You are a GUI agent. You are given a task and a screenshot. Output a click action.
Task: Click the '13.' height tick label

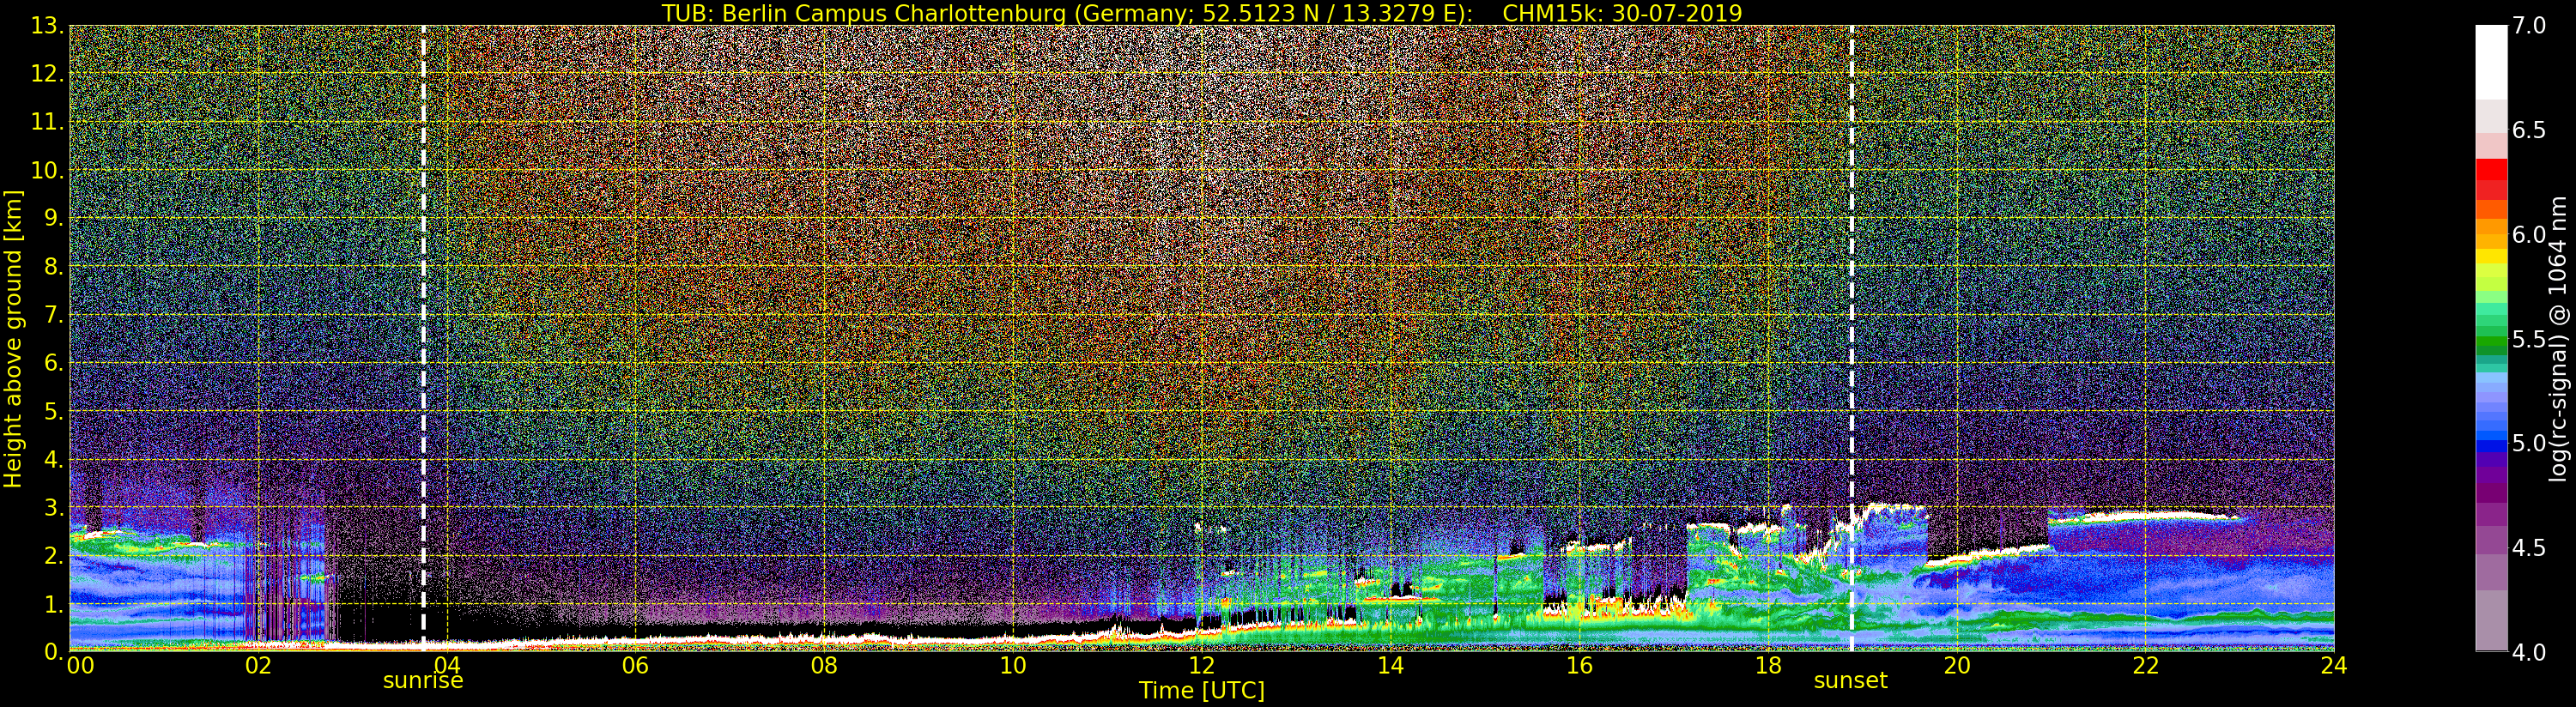tap(47, 26)
